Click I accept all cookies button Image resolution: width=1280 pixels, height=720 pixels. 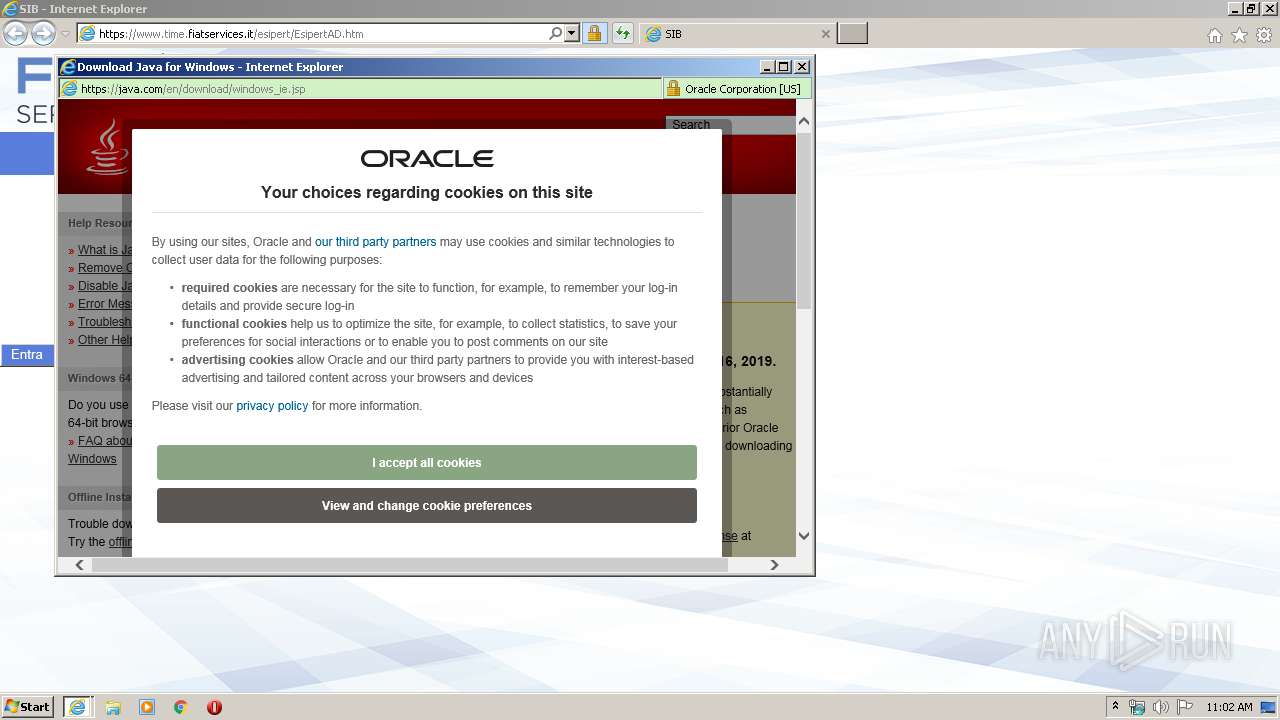(x=427, y=463)
